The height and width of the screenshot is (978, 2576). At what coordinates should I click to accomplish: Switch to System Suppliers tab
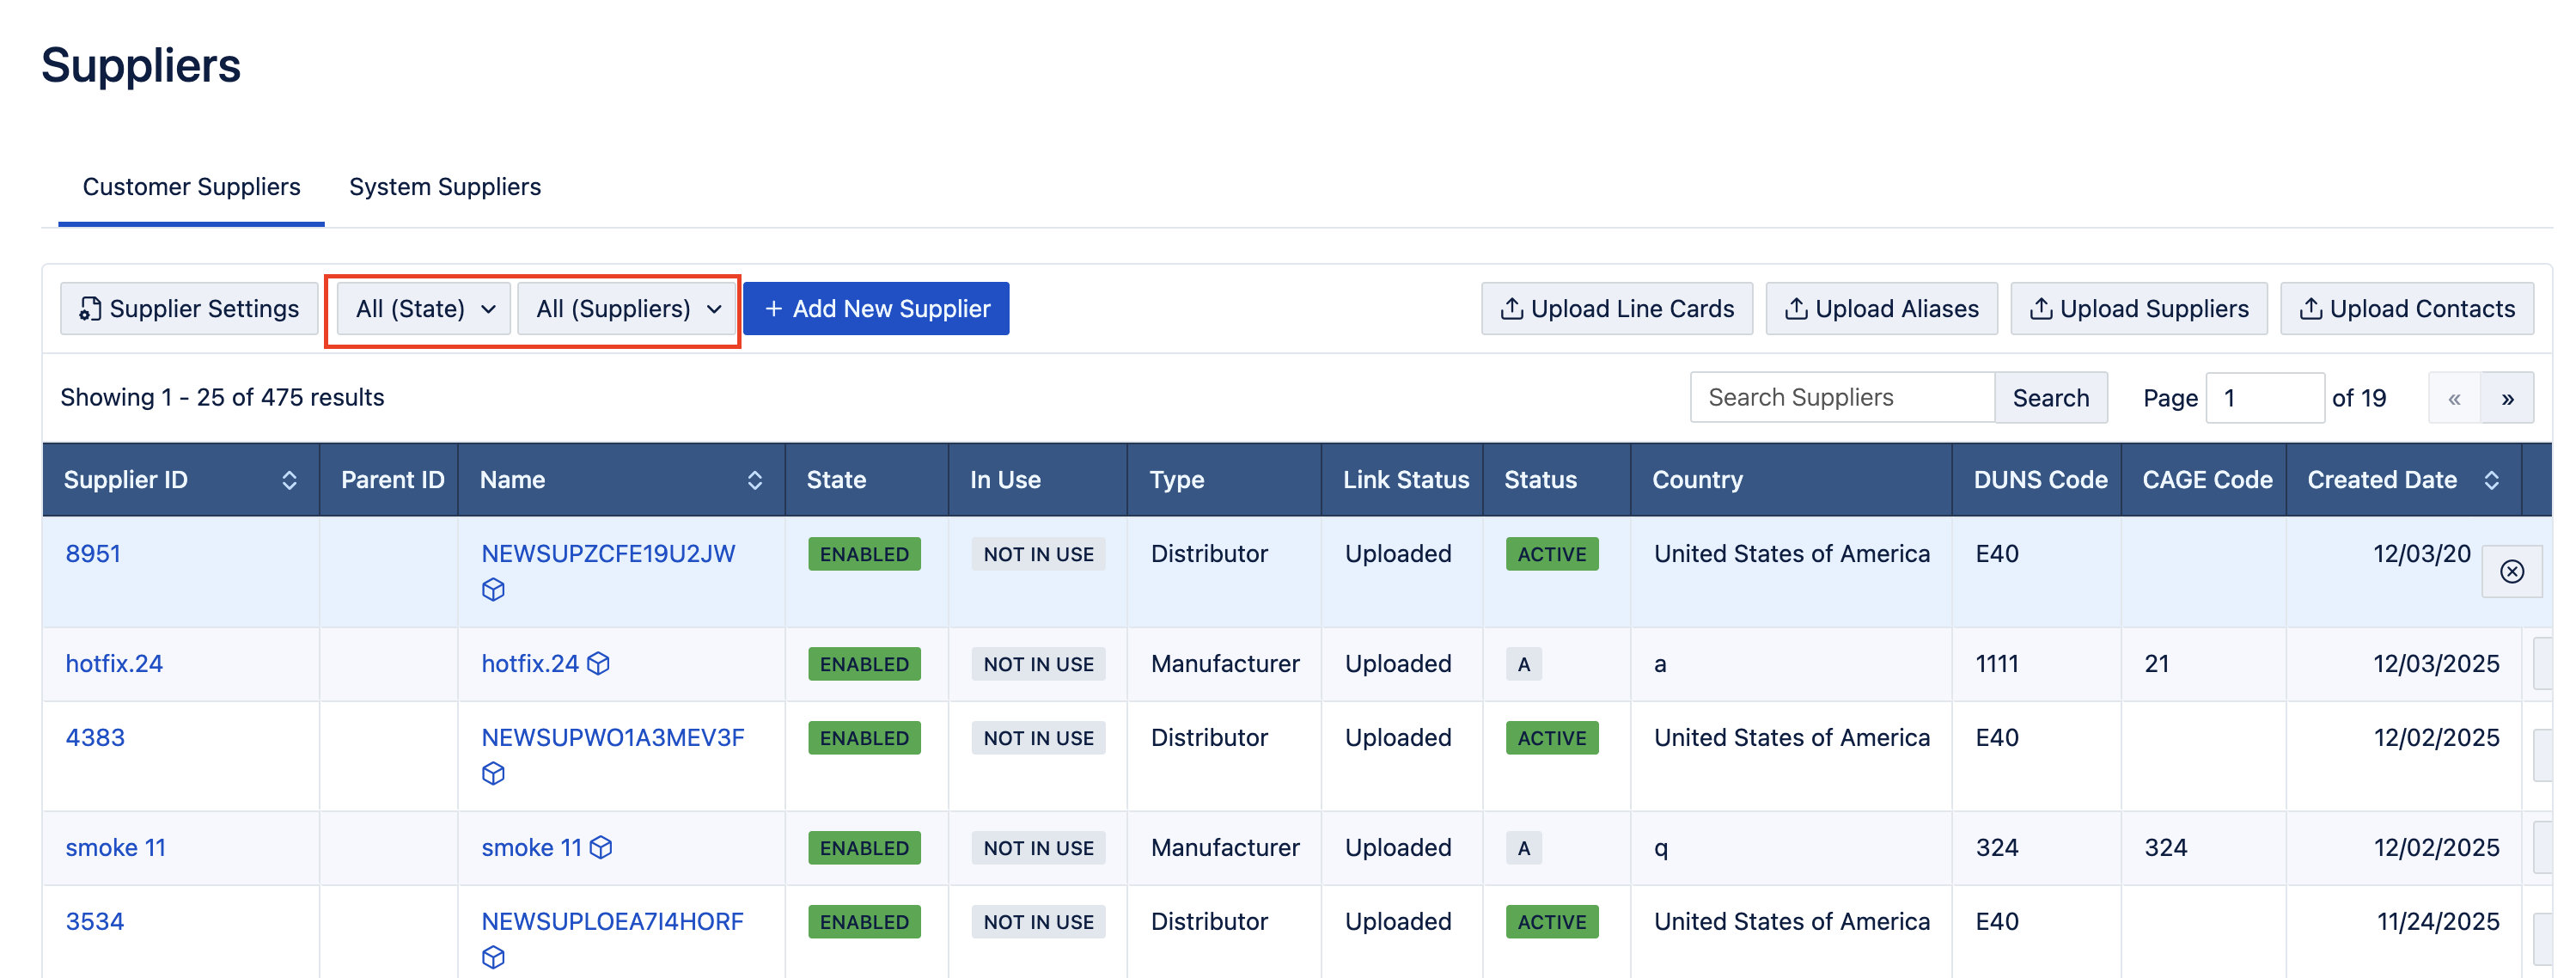(444, 187)
